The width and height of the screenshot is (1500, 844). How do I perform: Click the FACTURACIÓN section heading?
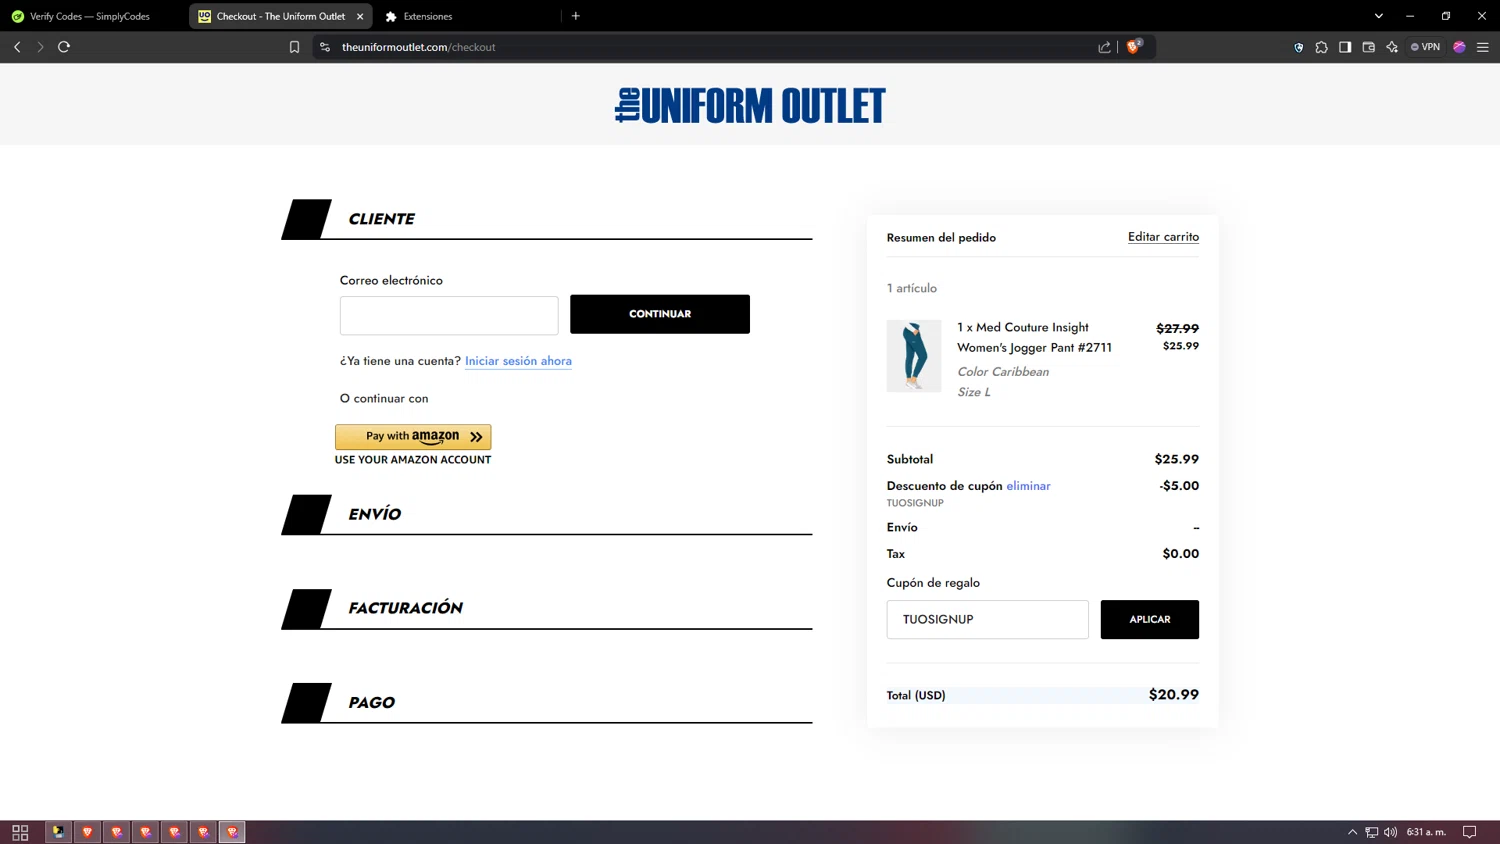coord(405,608)
